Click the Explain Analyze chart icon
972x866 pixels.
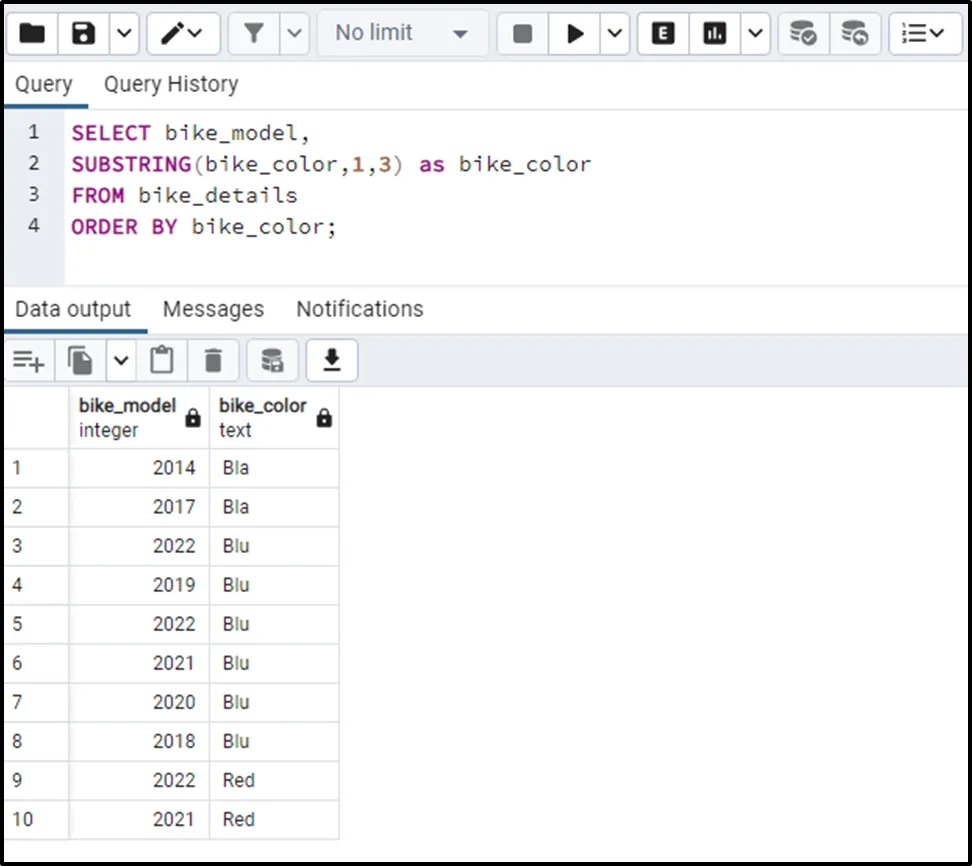coord(714,34)
